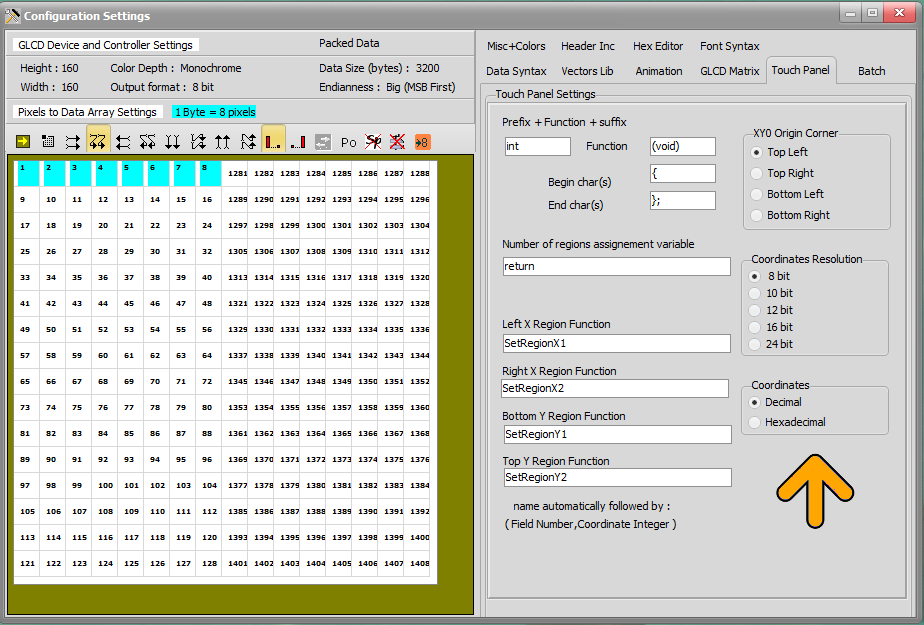
Task: Select the downward parallel arrows scan icon
Action: click(173, 141)
